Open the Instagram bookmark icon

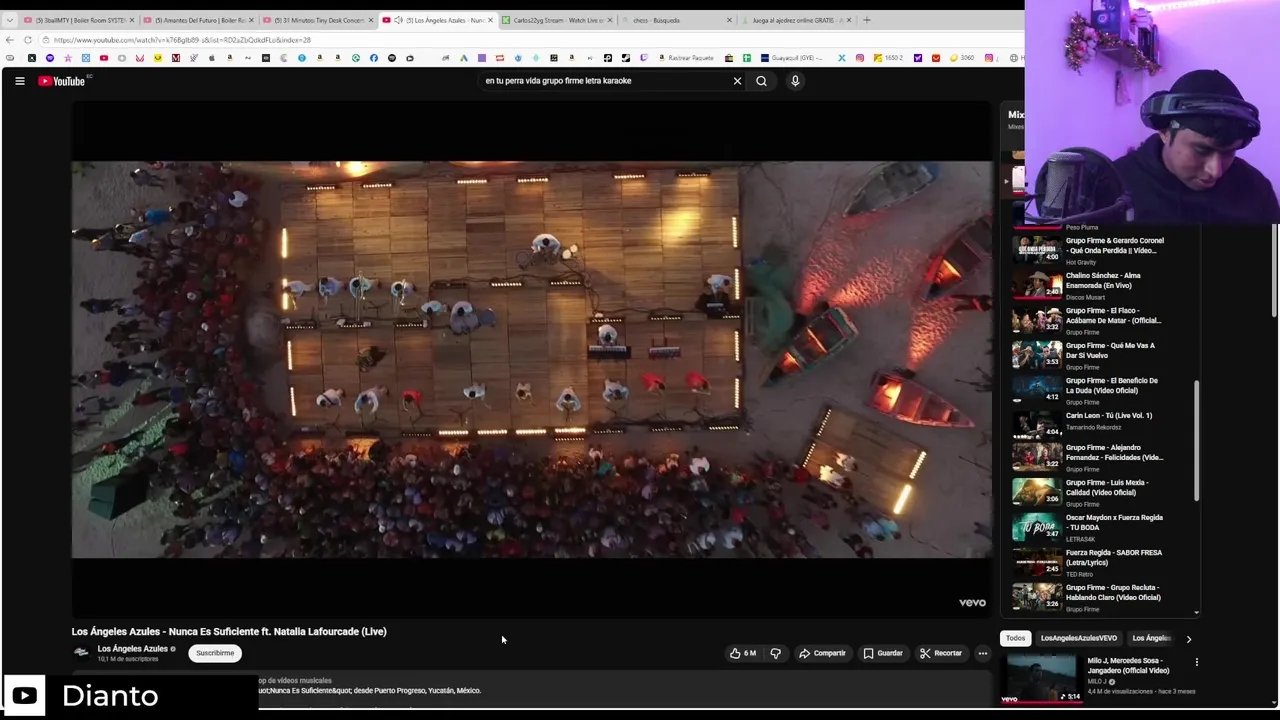tap(859, 58)
